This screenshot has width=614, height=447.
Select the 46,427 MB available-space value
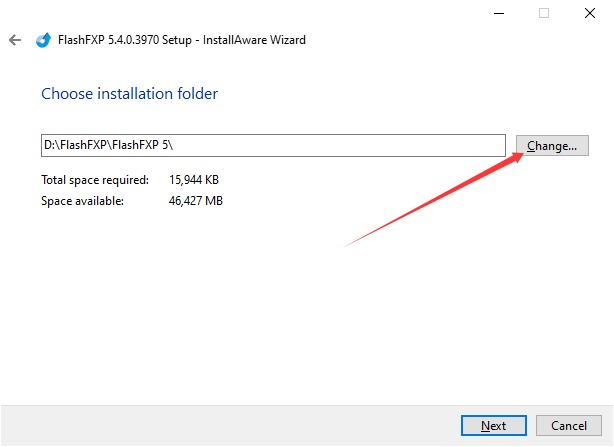(x=196, y=201)
